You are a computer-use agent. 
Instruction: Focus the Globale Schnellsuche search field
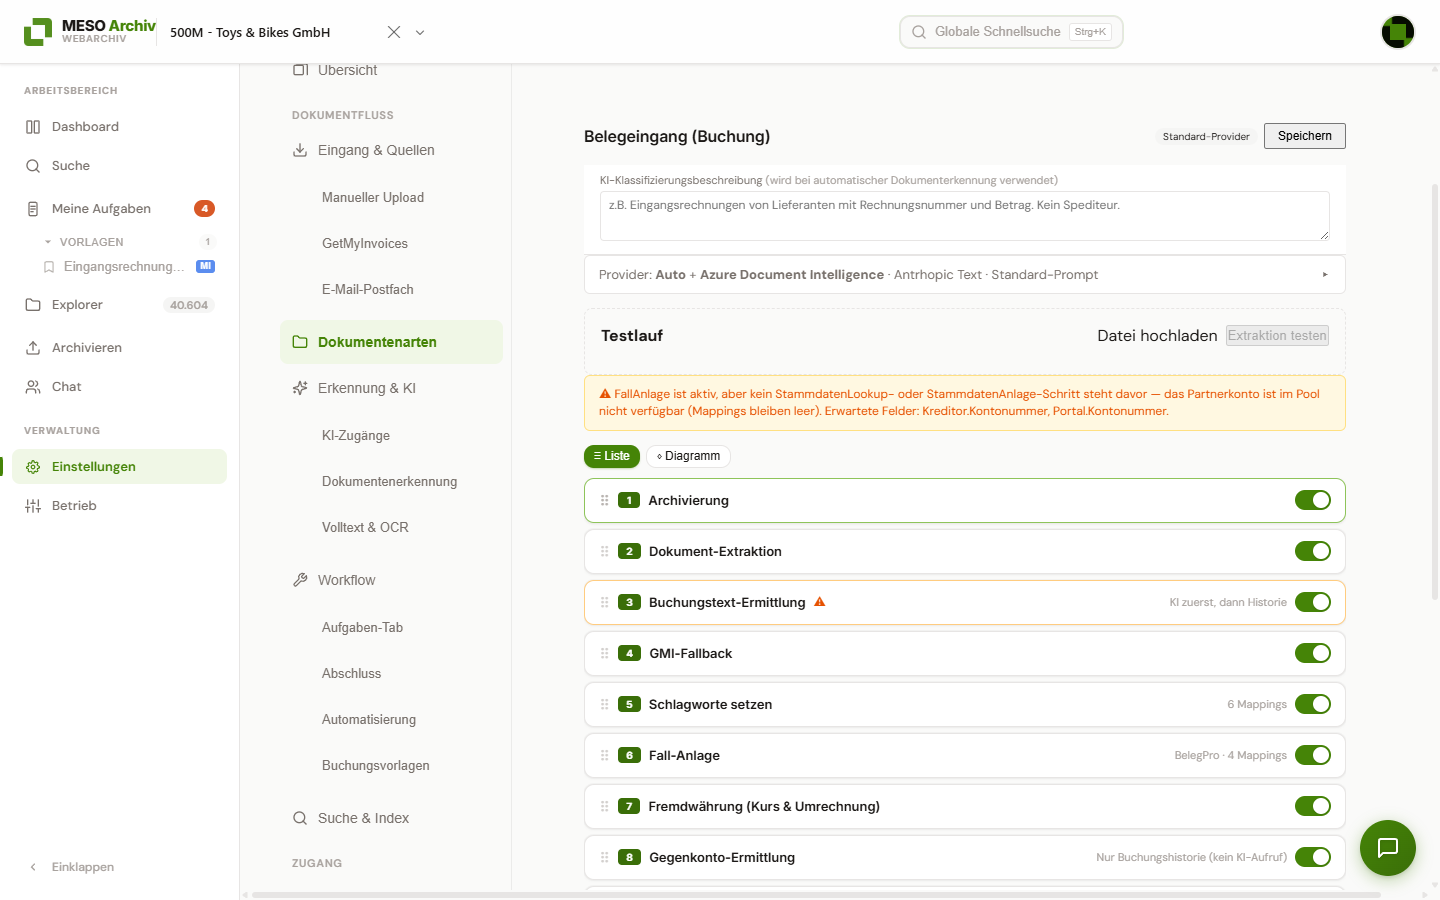click(x=1011, y=32)
